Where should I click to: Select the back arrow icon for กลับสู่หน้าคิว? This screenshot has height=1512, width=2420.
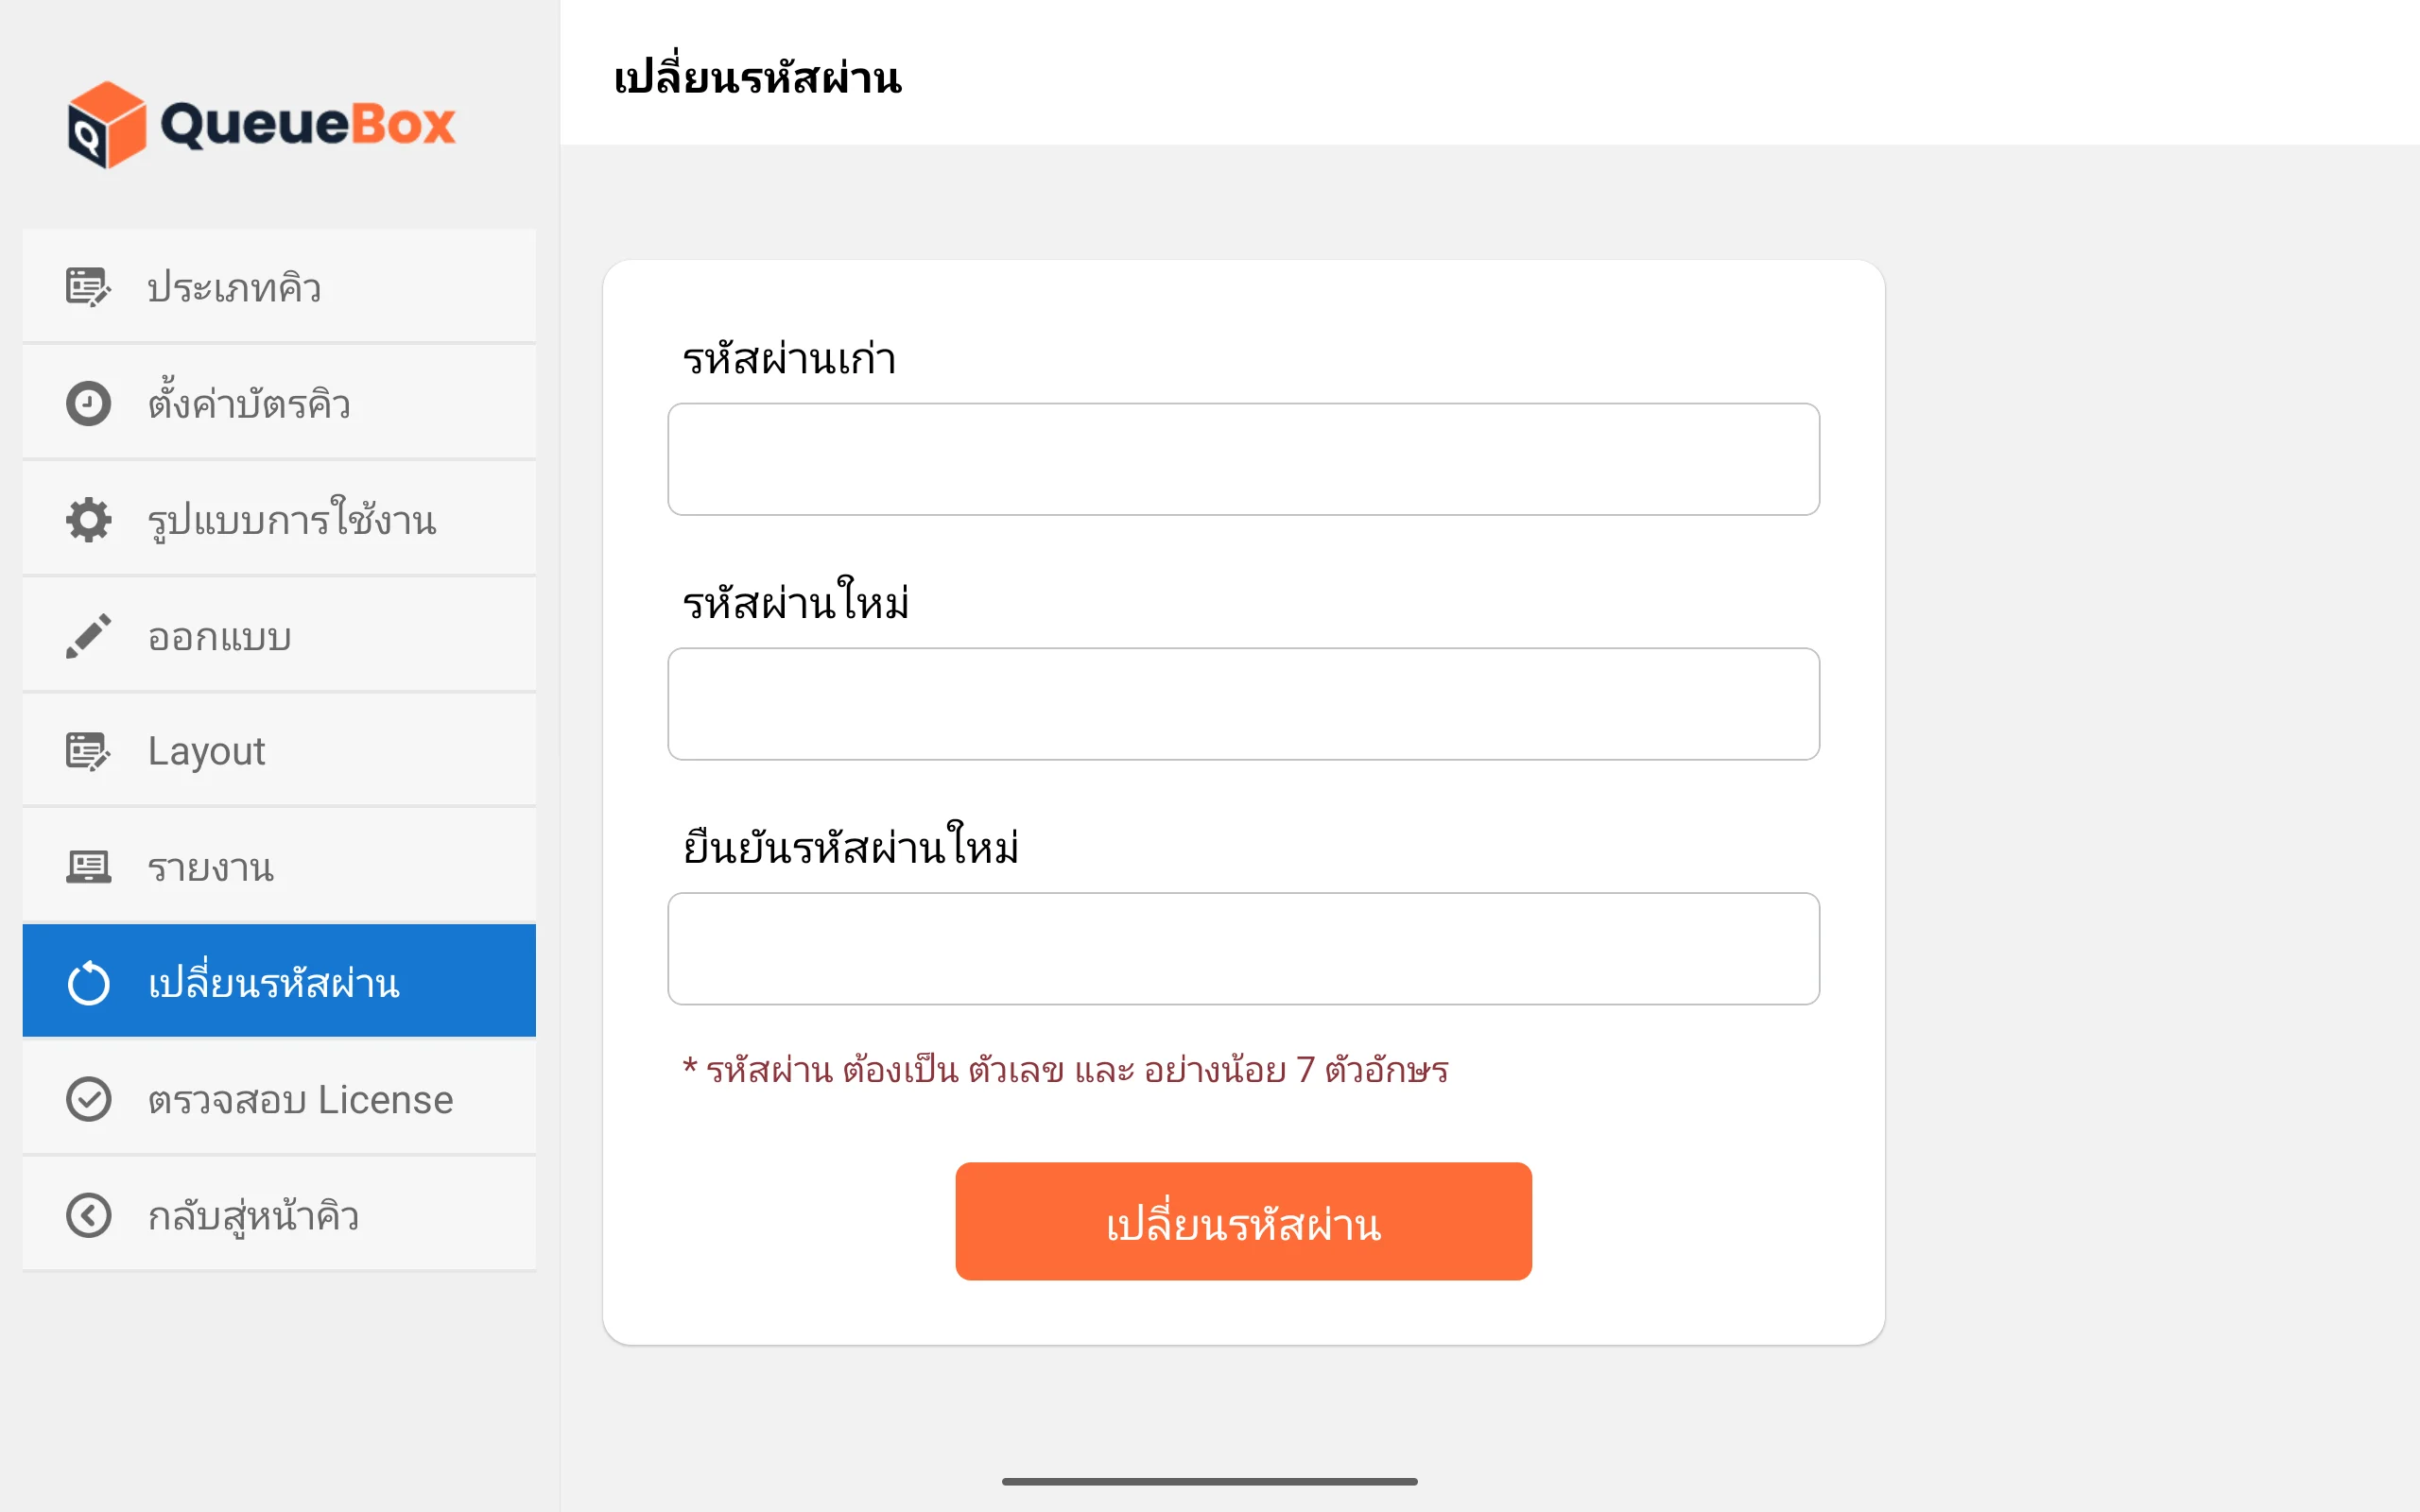[x=88, y=1214]
